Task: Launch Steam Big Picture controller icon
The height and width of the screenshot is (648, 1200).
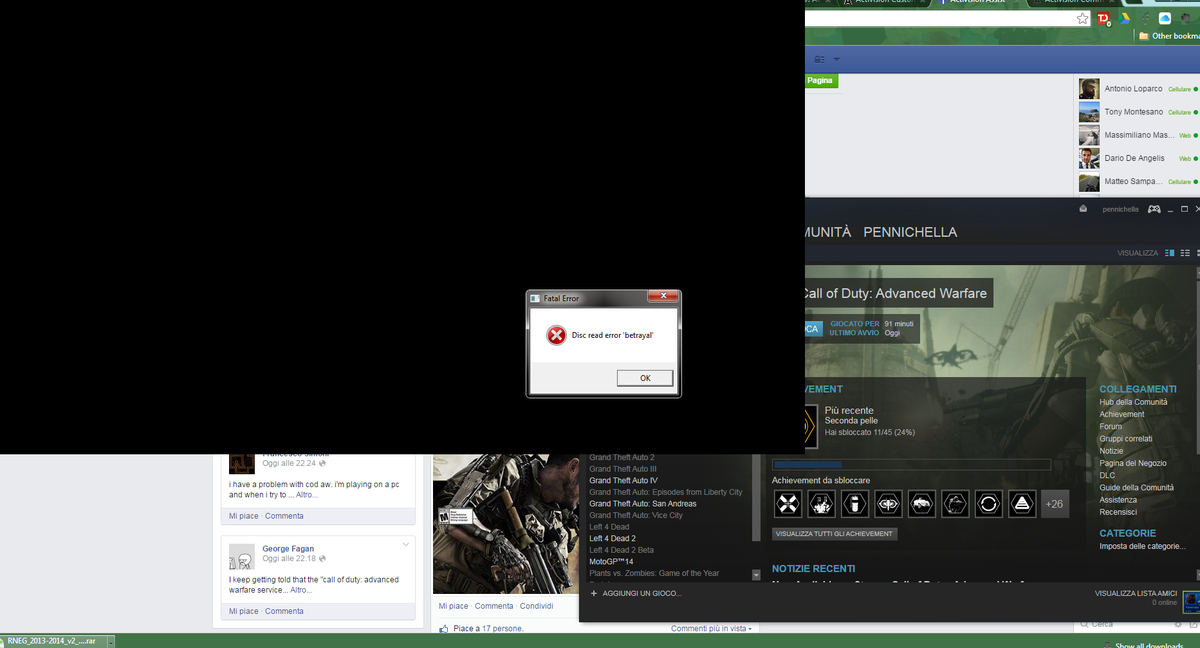Action: tap(1153, 209)
